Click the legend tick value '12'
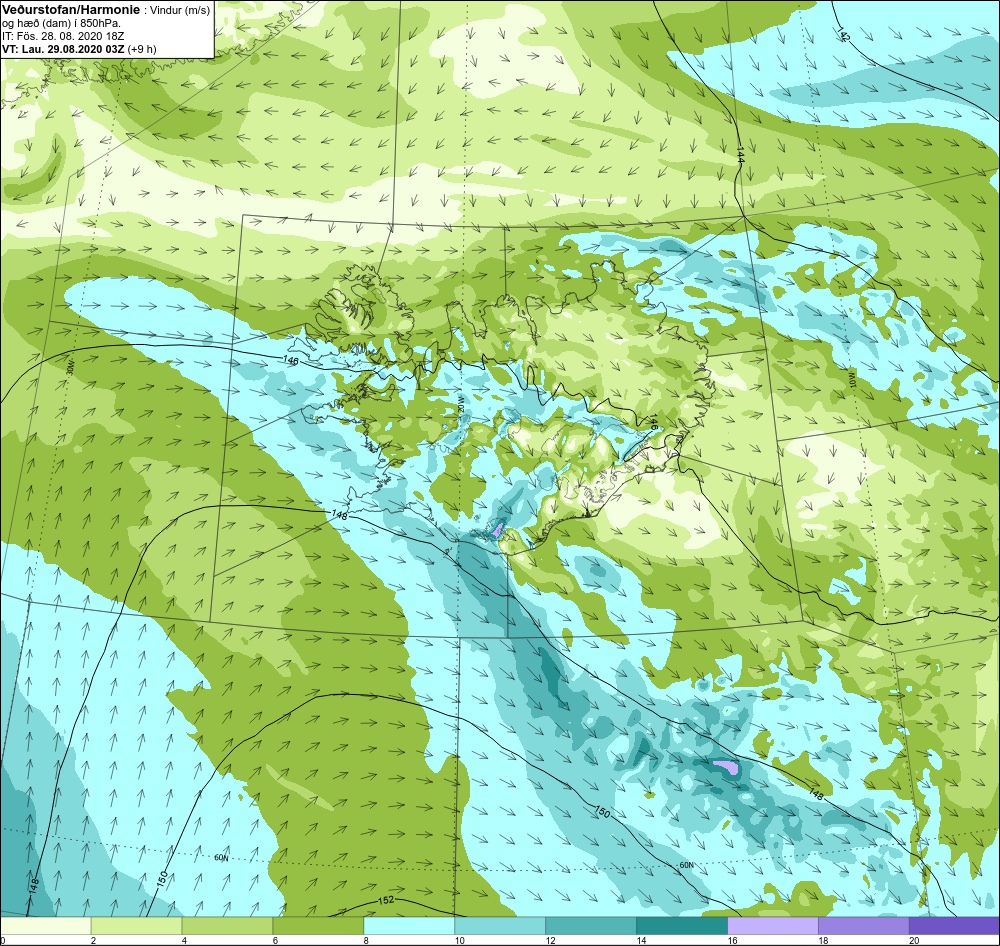 point(550,940)
